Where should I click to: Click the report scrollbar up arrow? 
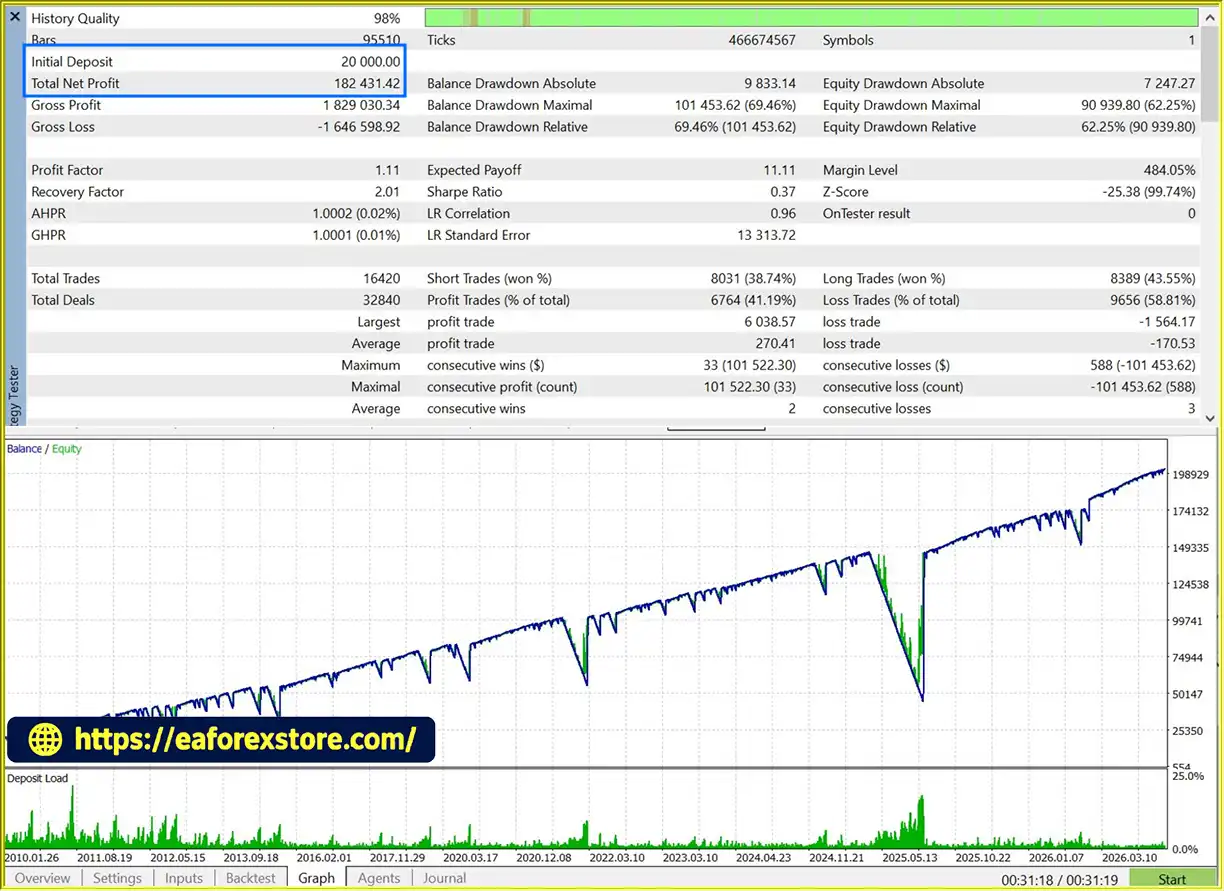(x=1210, y=16)
